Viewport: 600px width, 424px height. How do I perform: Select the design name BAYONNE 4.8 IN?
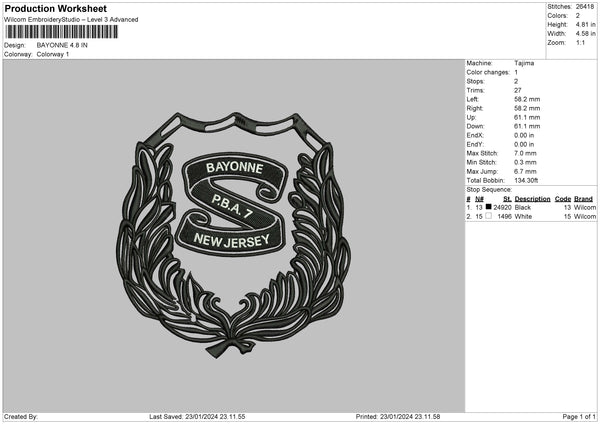click(x=62, y=45)
